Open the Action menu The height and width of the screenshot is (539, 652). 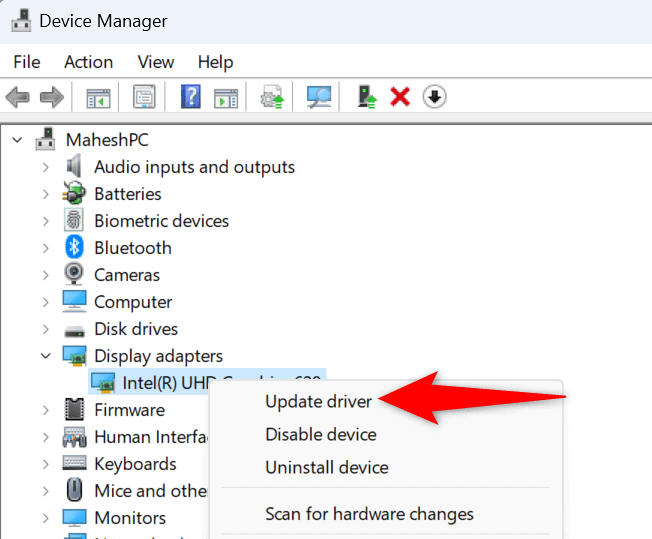89,62
